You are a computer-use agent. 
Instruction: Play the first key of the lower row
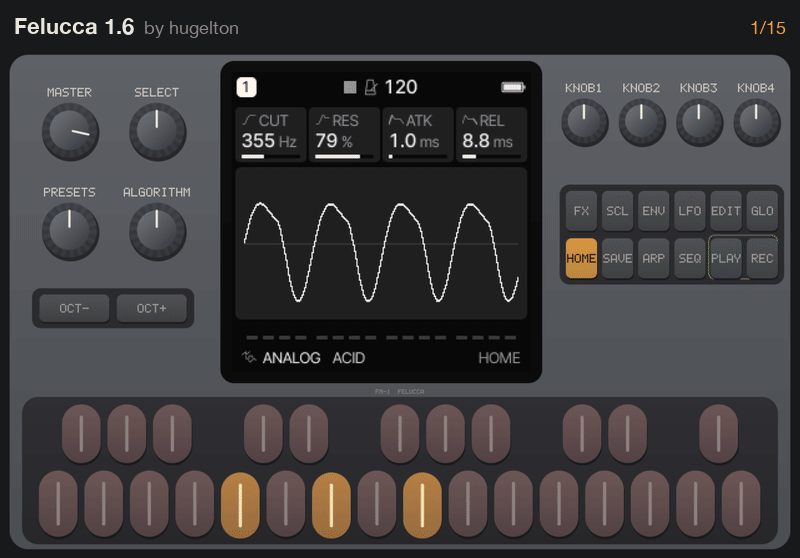click(x=58, y=504)
